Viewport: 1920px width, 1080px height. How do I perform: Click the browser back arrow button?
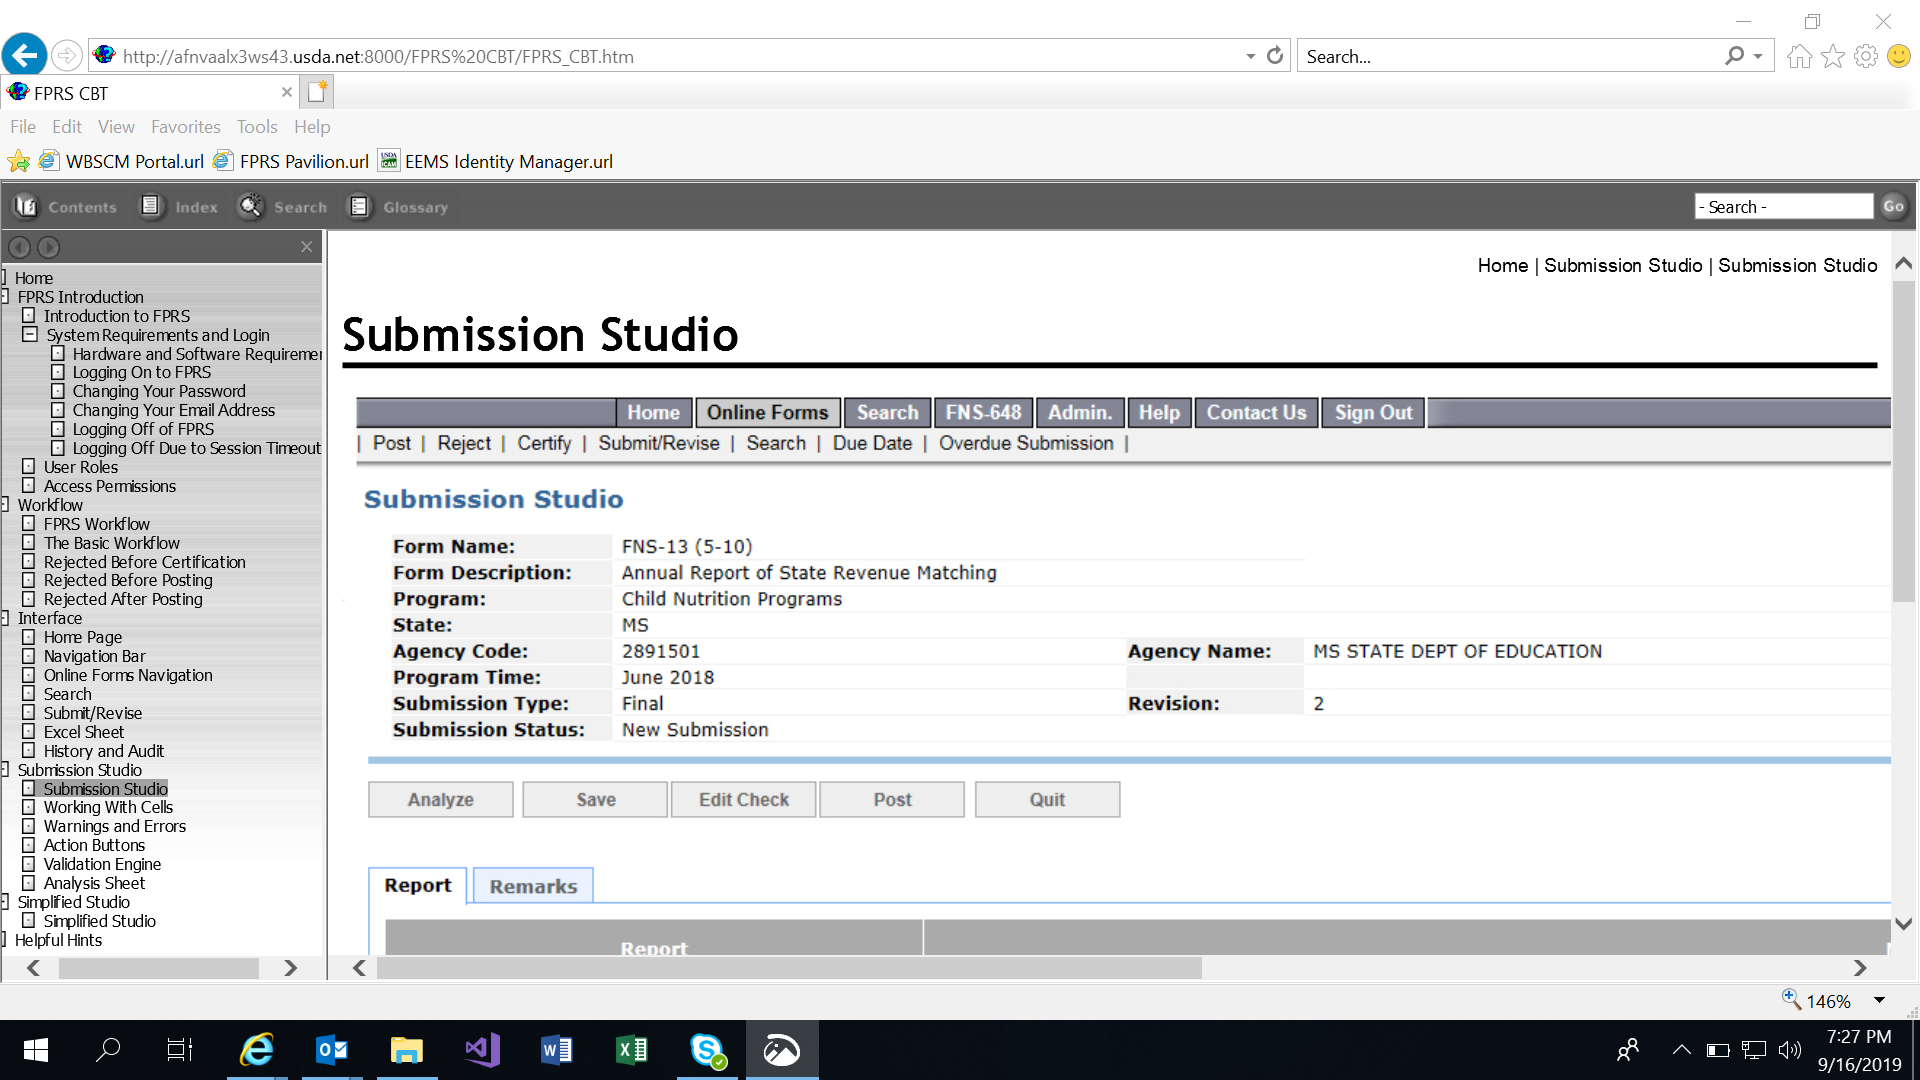[24, 55]
